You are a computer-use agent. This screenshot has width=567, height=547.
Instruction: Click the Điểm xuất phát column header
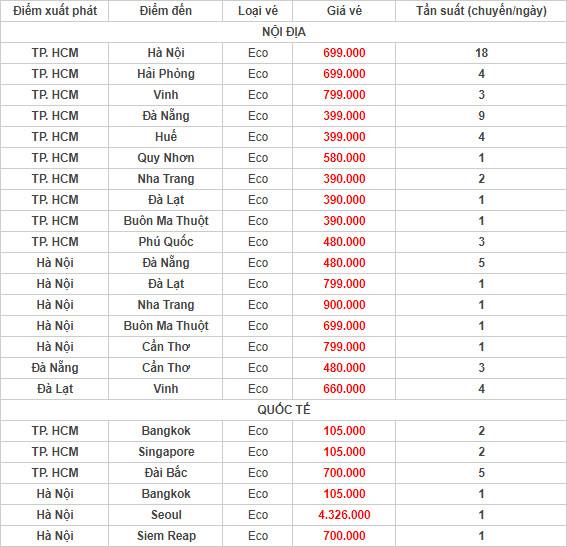coord(55,11)
